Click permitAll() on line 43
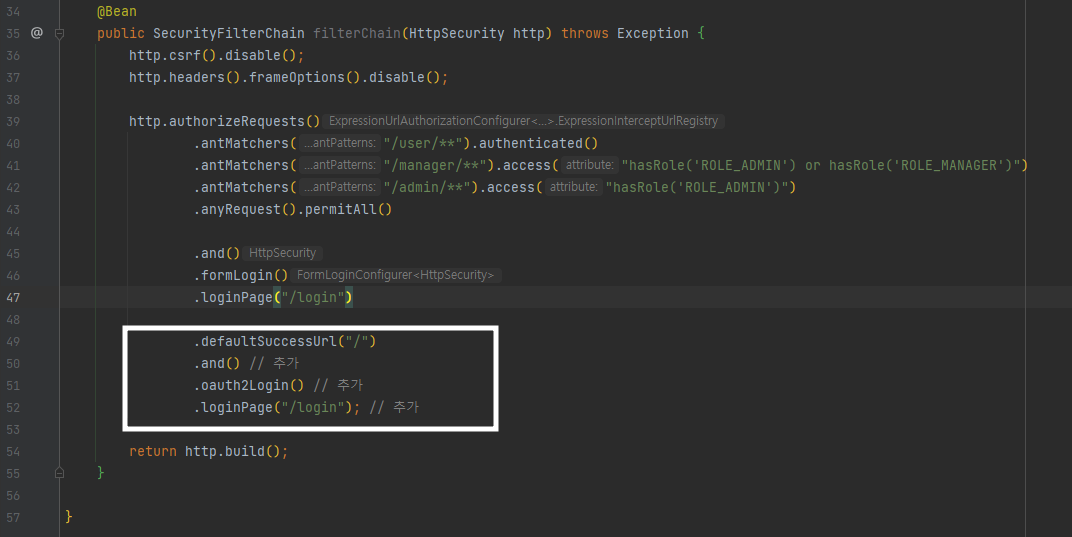Viewport: 1072px width, 537px height. (348, 209)
